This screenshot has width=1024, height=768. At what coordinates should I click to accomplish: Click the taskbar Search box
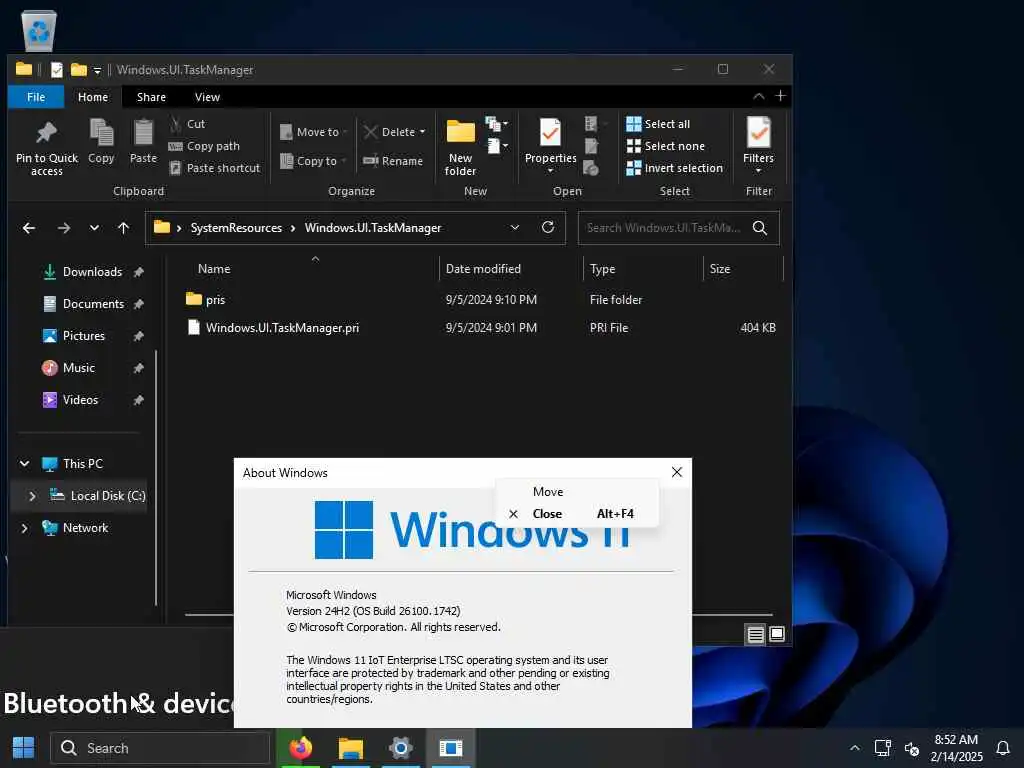click(x=160, y=748)
